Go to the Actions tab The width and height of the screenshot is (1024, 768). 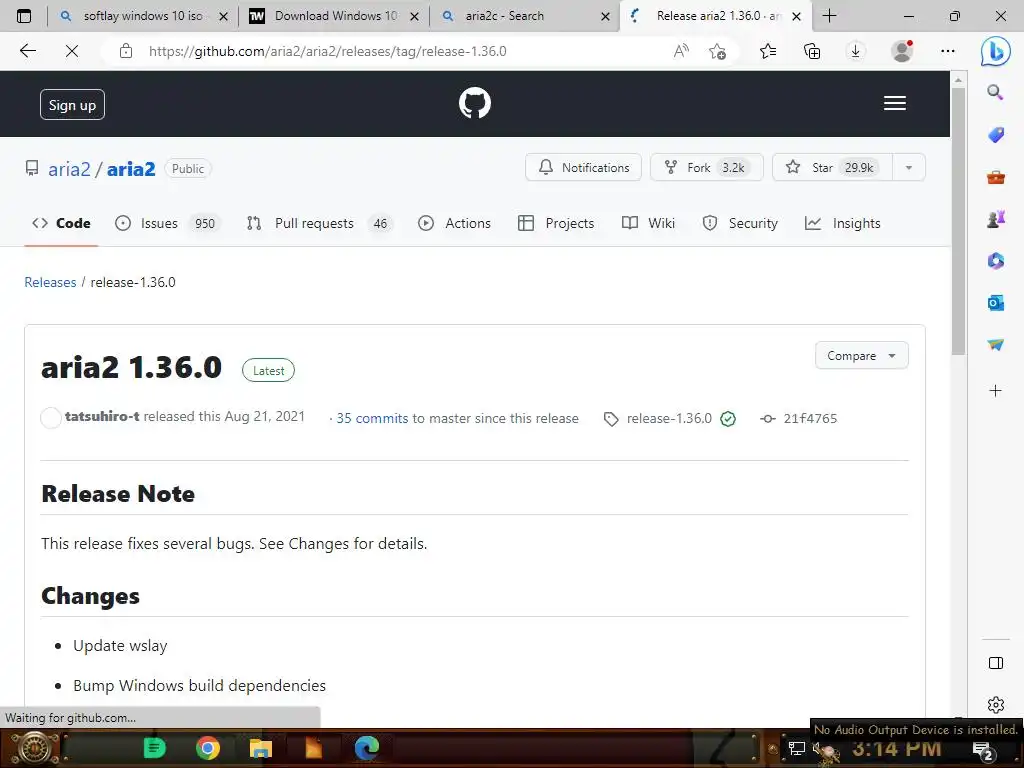coord(455,223)
